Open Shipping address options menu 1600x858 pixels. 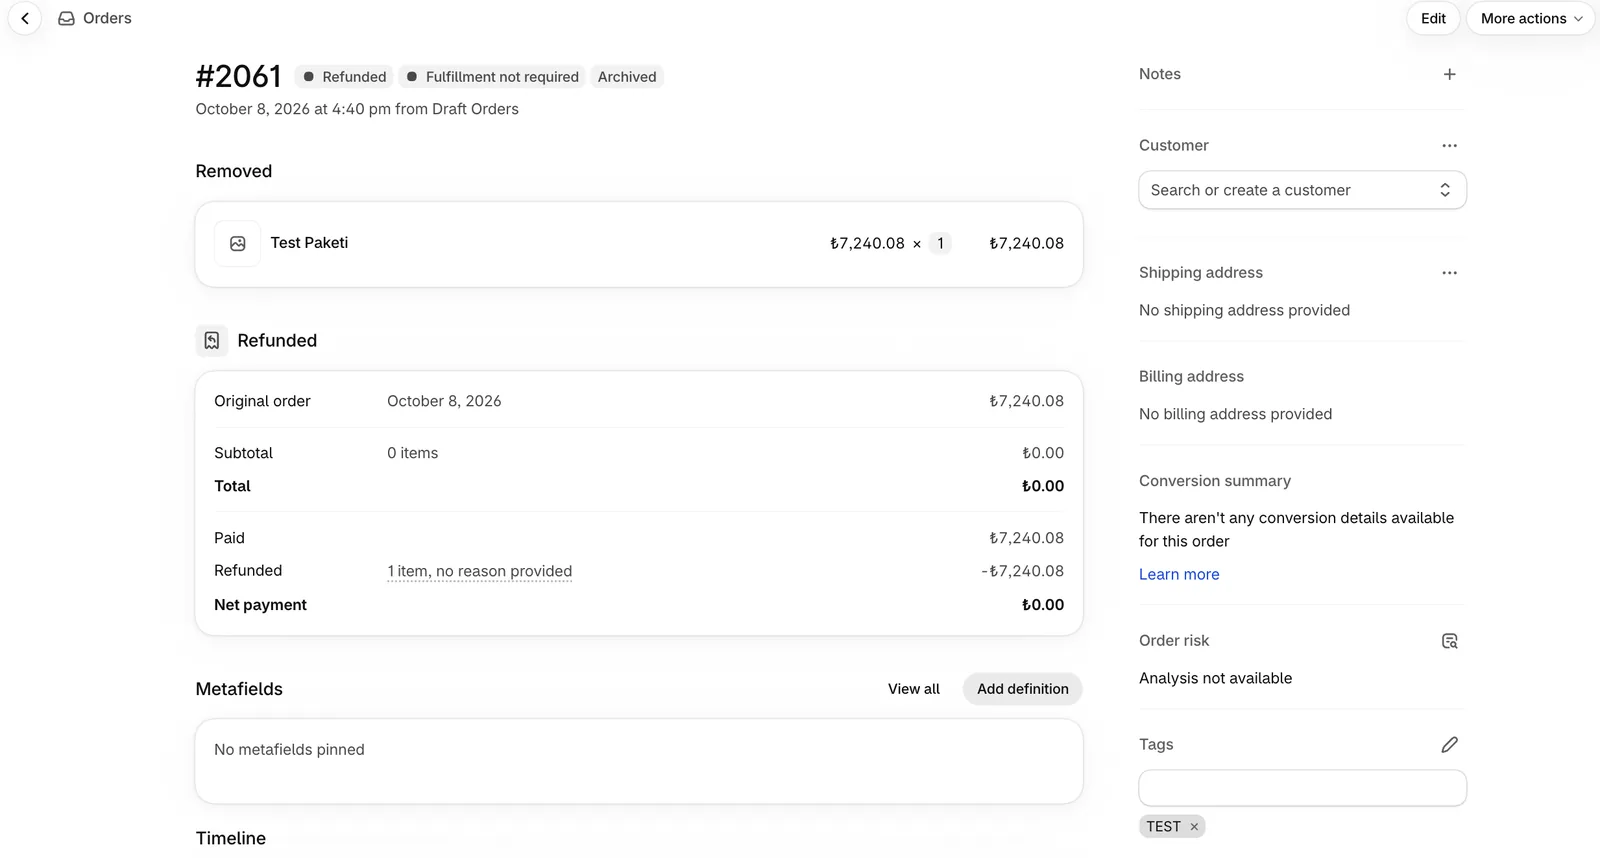(1449, 273)
